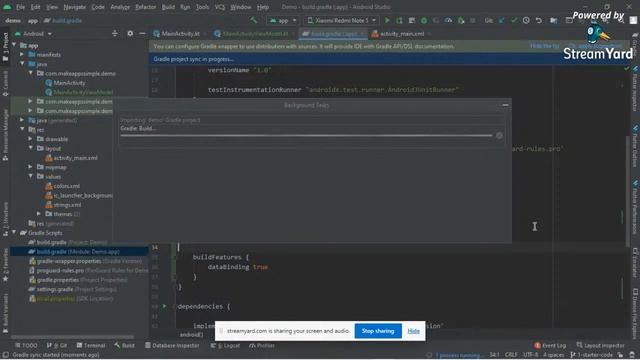
Task: Click the editor vertical scrollbar
Action: [x=628, y=190]
